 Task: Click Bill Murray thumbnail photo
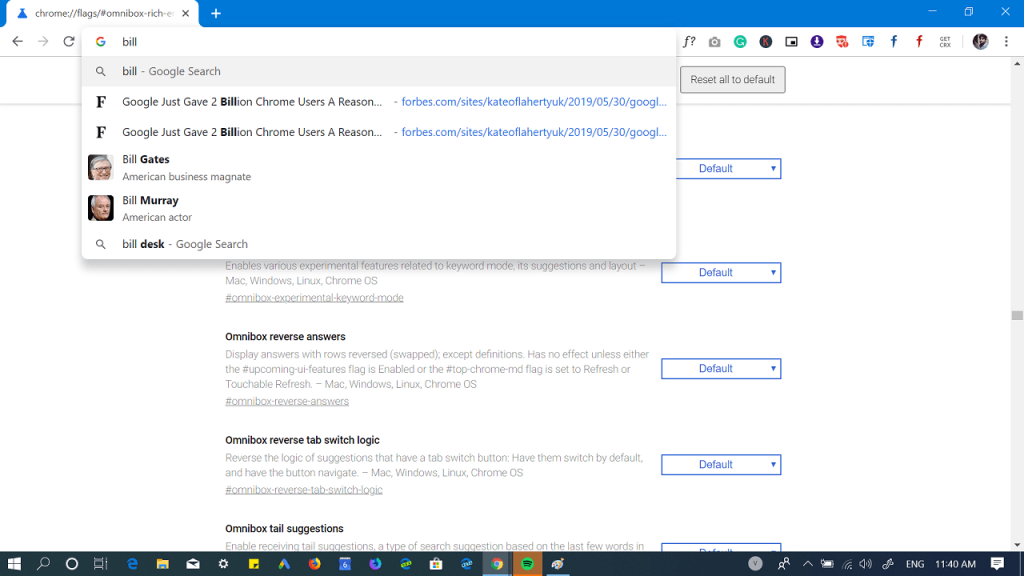(x=101, y=208)
